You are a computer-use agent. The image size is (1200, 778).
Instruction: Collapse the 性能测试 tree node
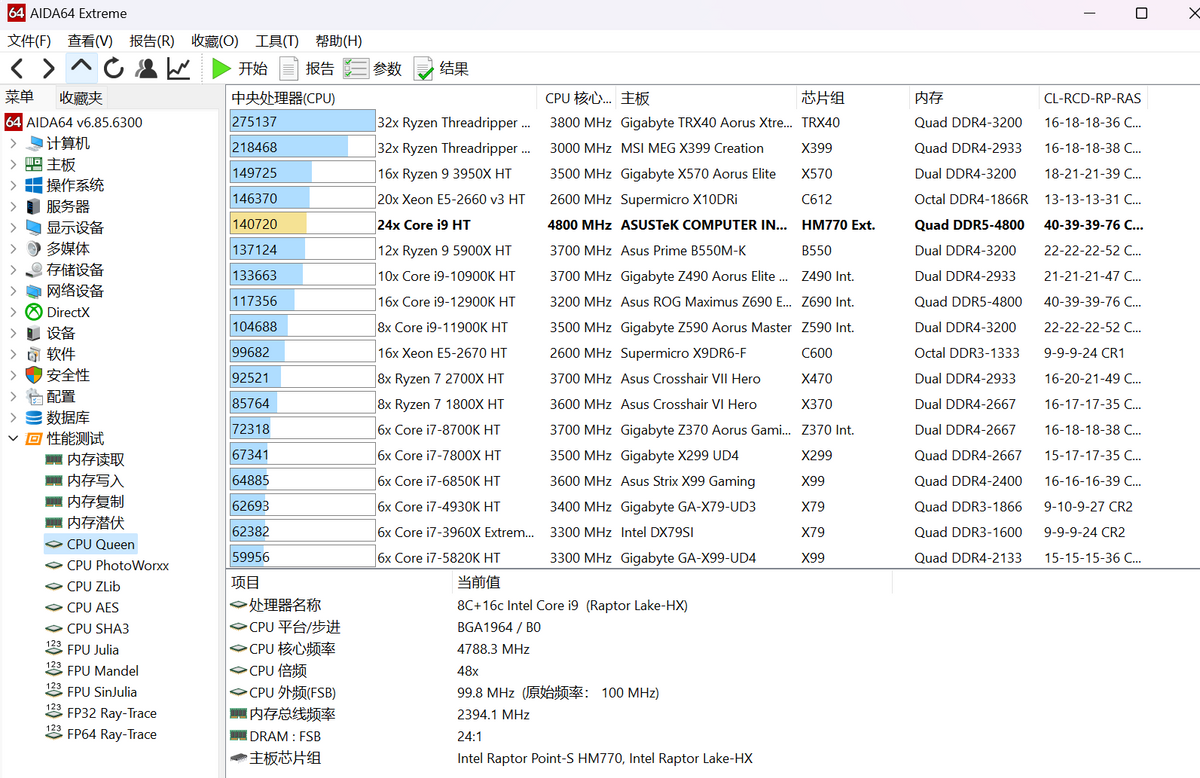12,438
